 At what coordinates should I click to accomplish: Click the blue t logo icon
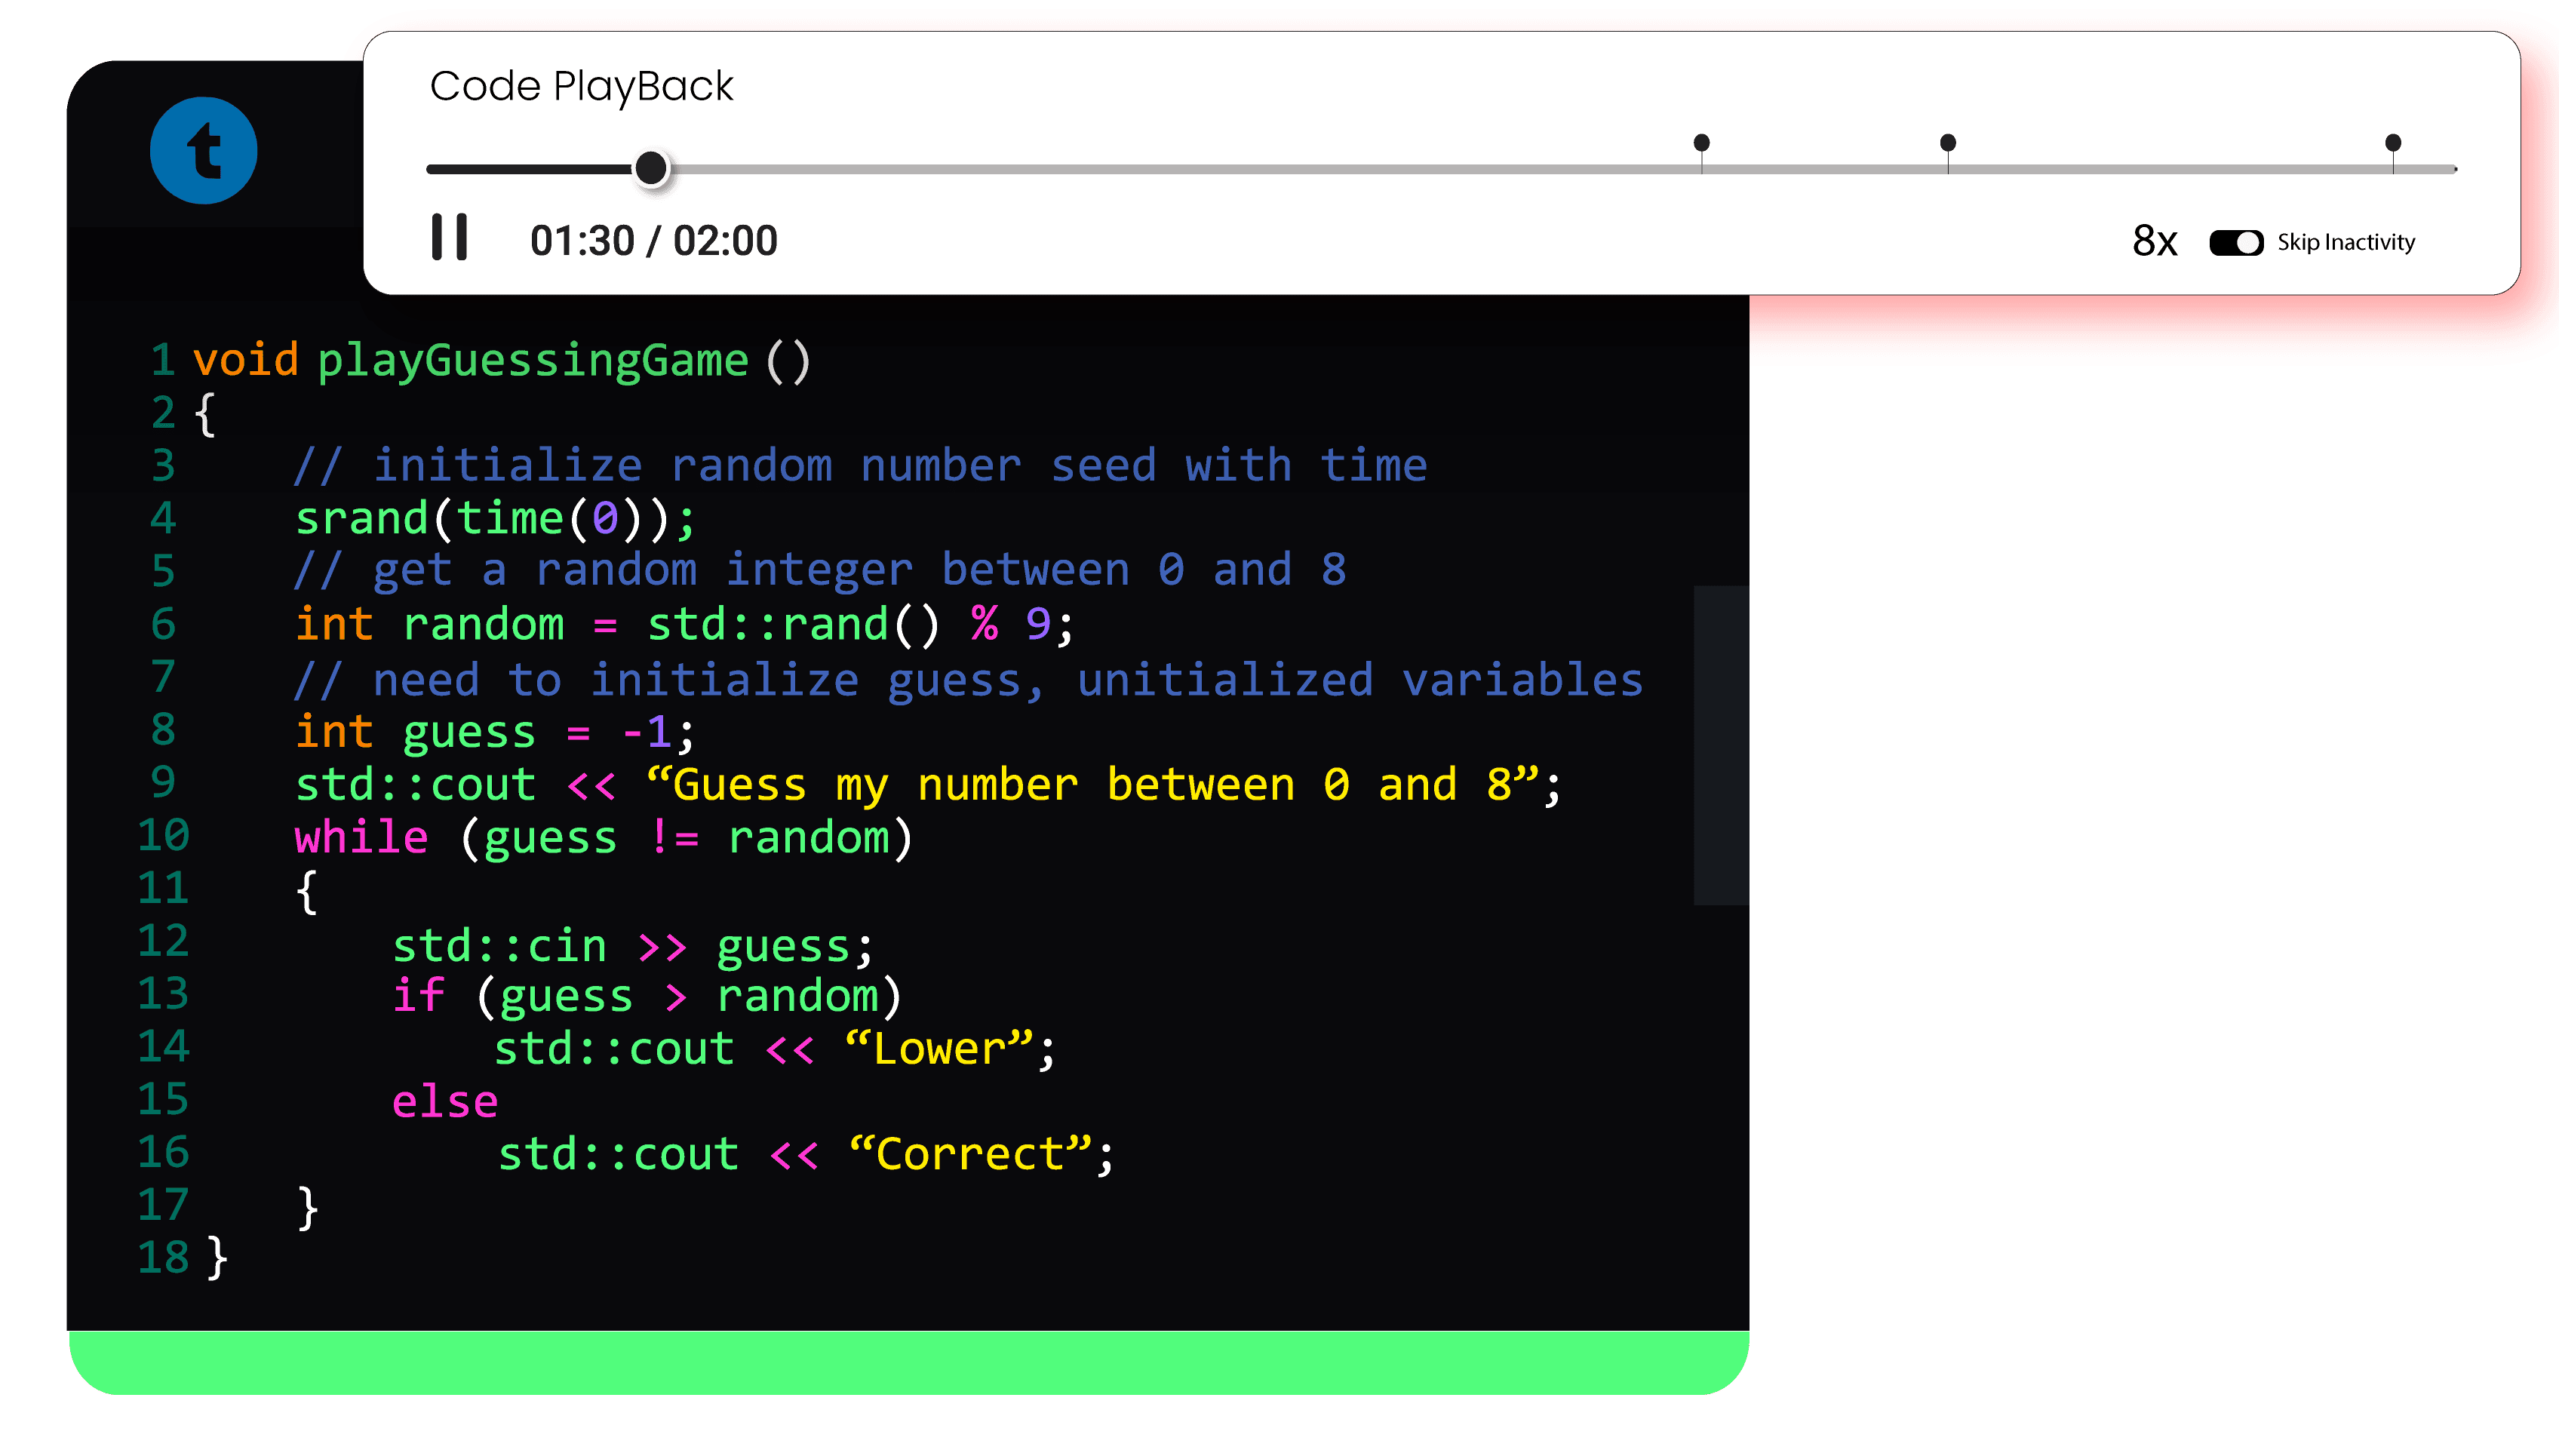(x=204, y=151)
